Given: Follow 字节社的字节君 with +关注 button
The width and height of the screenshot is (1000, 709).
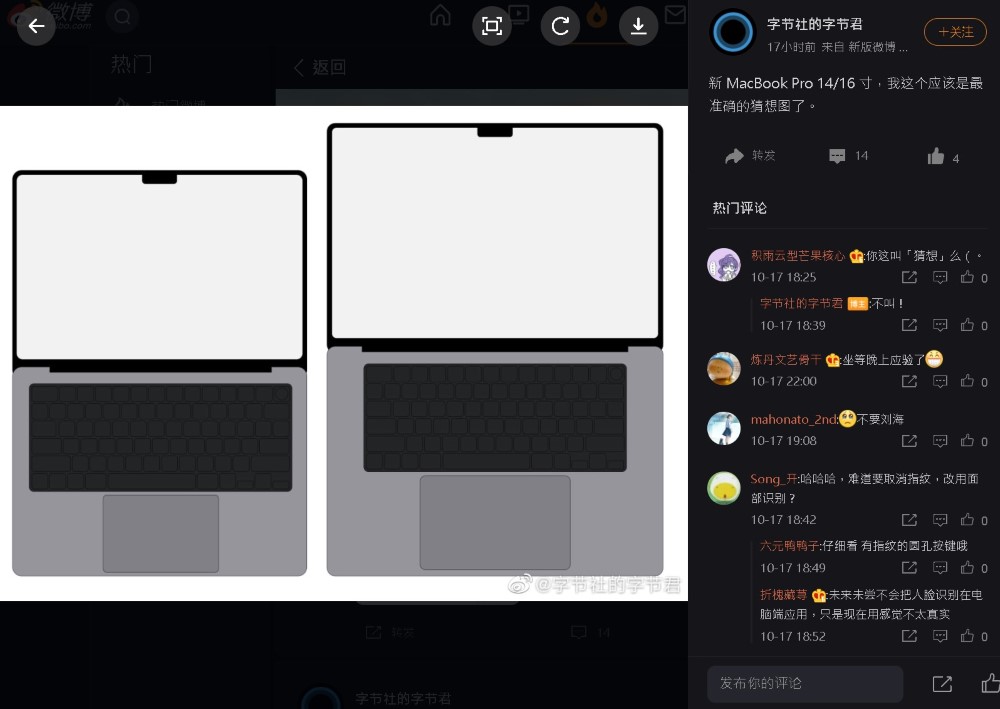Looking at the screenshot, I should tap(955, 32).
